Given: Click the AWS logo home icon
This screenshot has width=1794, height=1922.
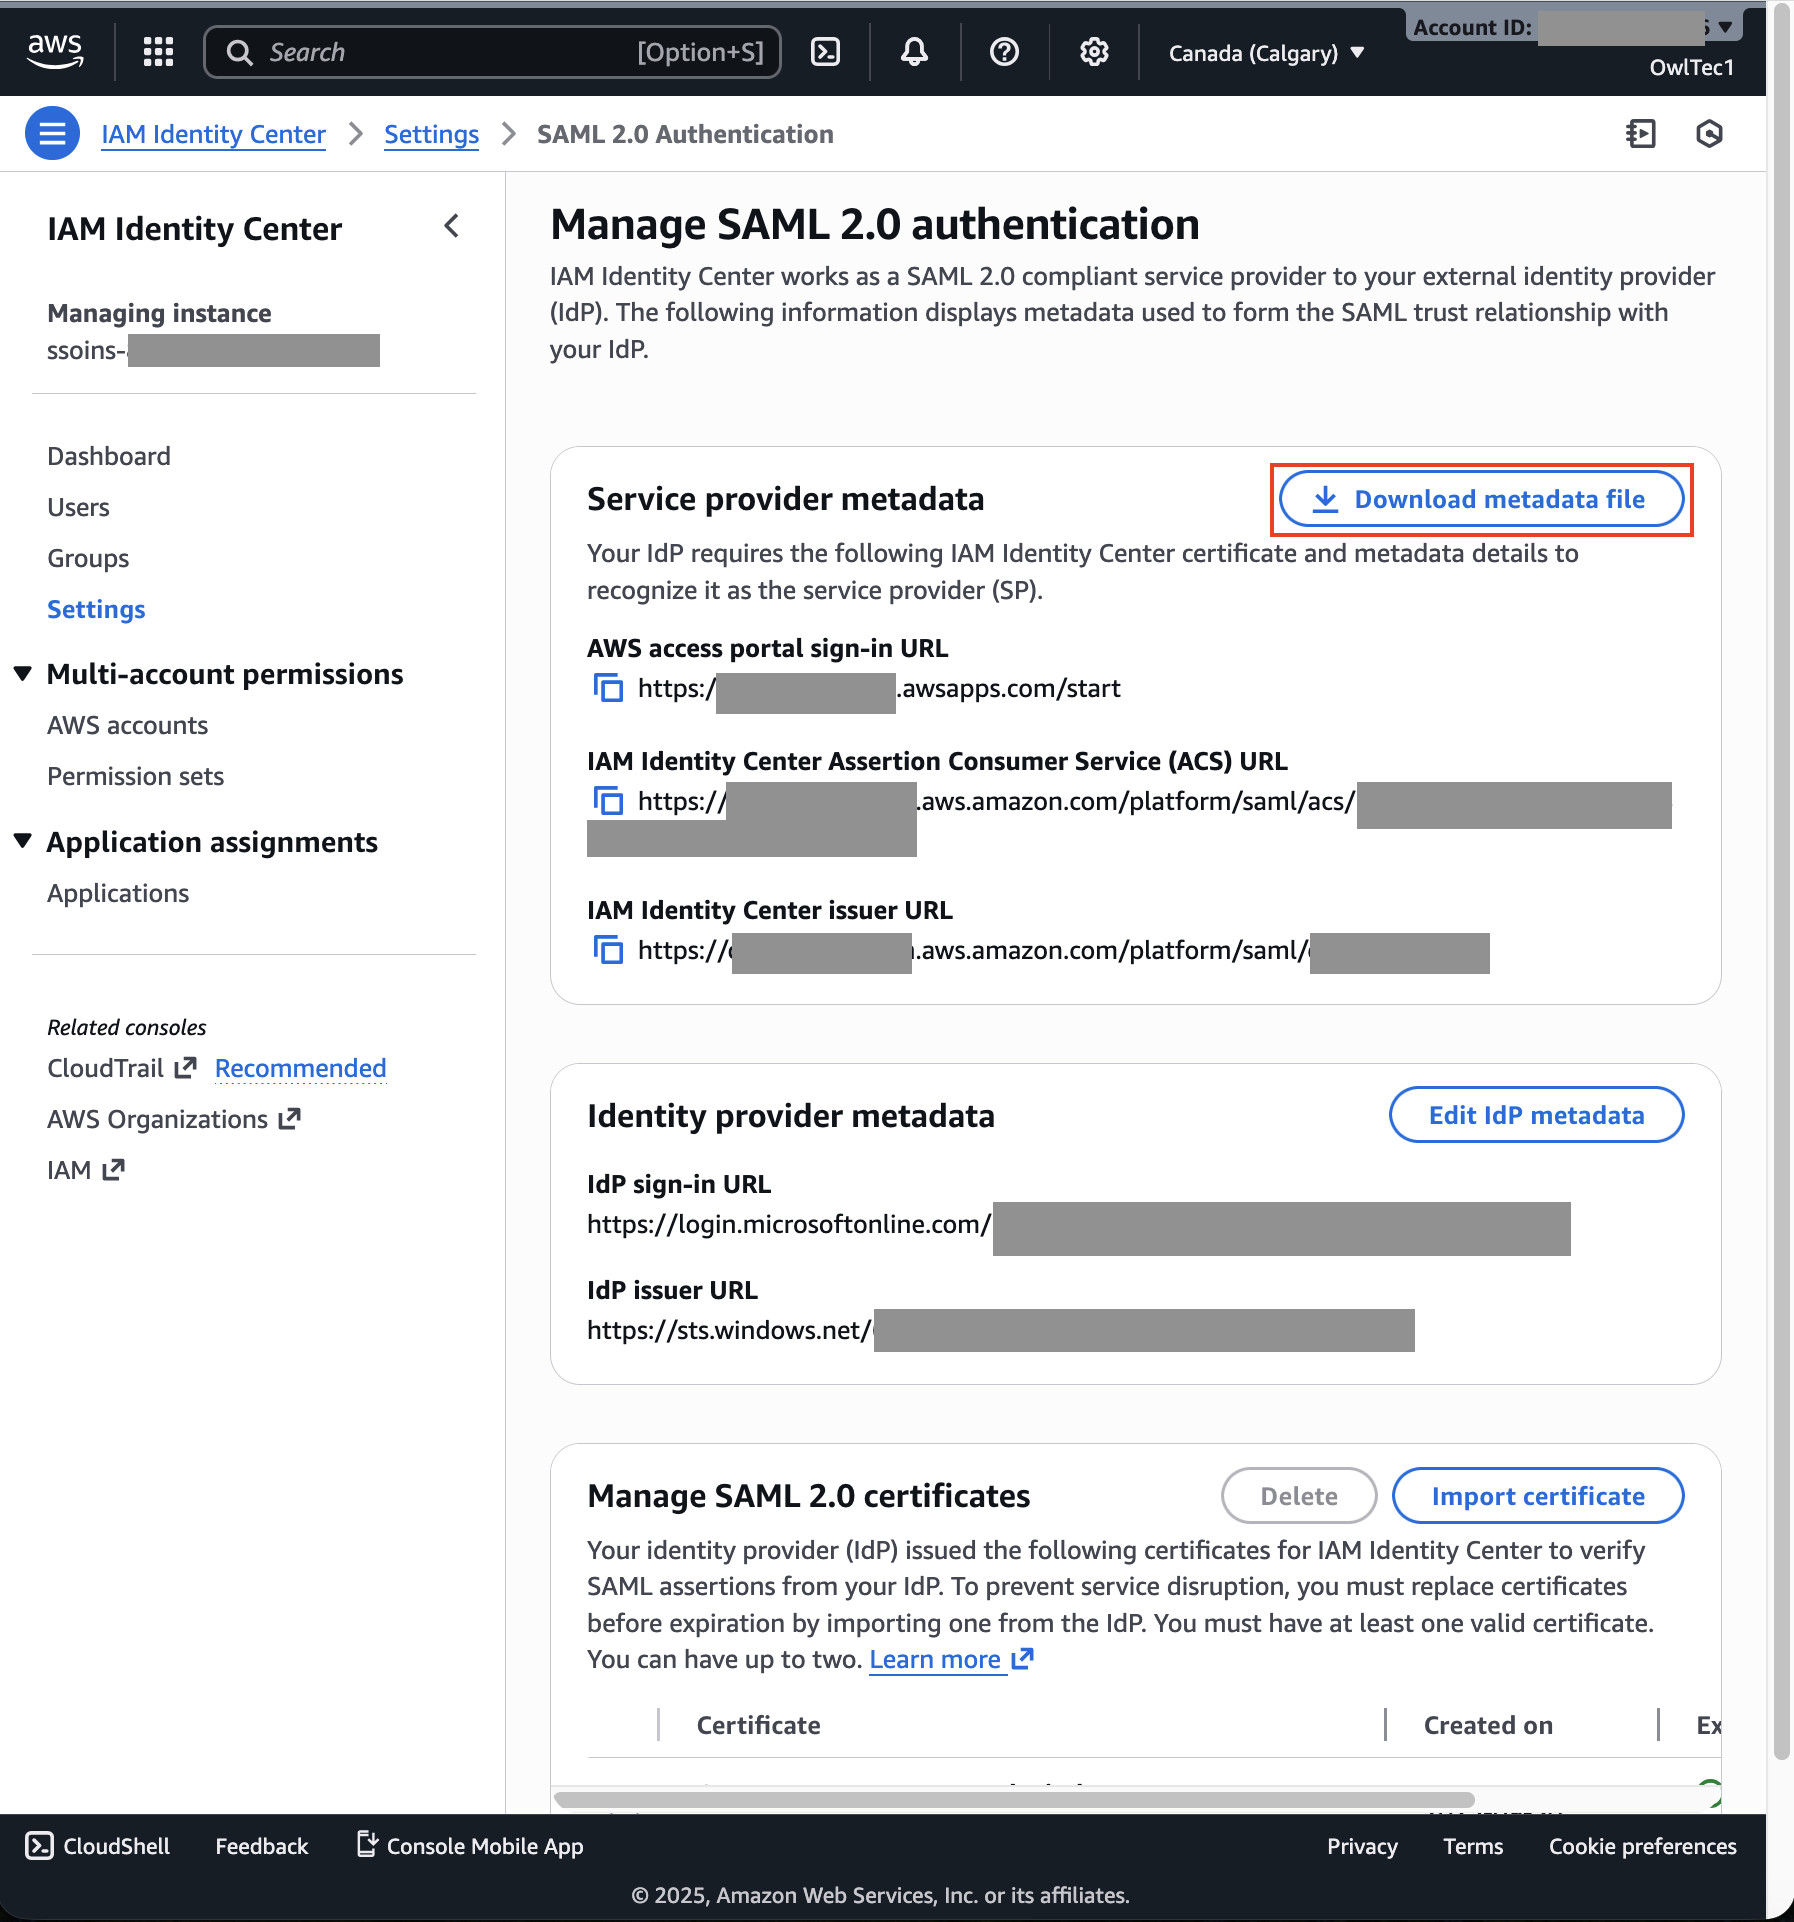Looking at the screenshot, I should tap(55, 51).
